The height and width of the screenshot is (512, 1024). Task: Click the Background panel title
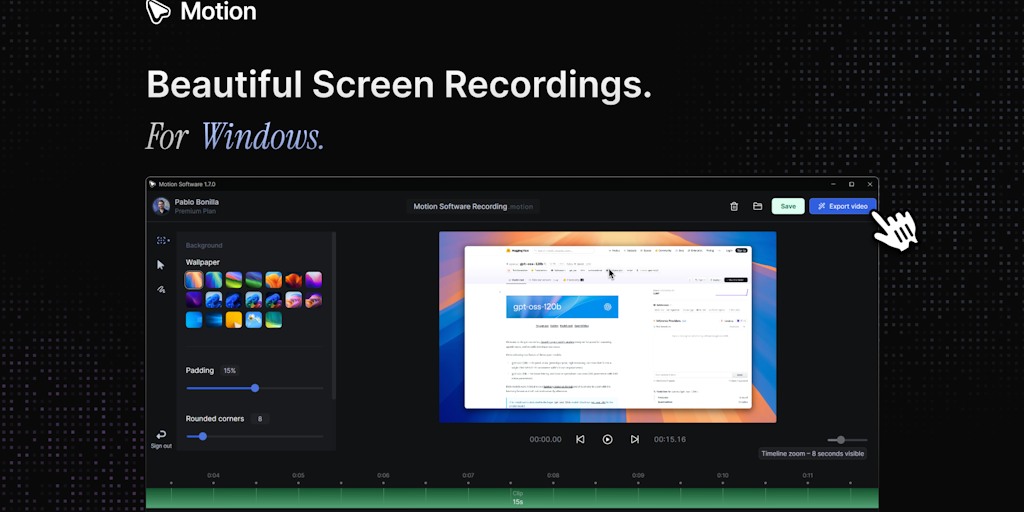[204, 246]
